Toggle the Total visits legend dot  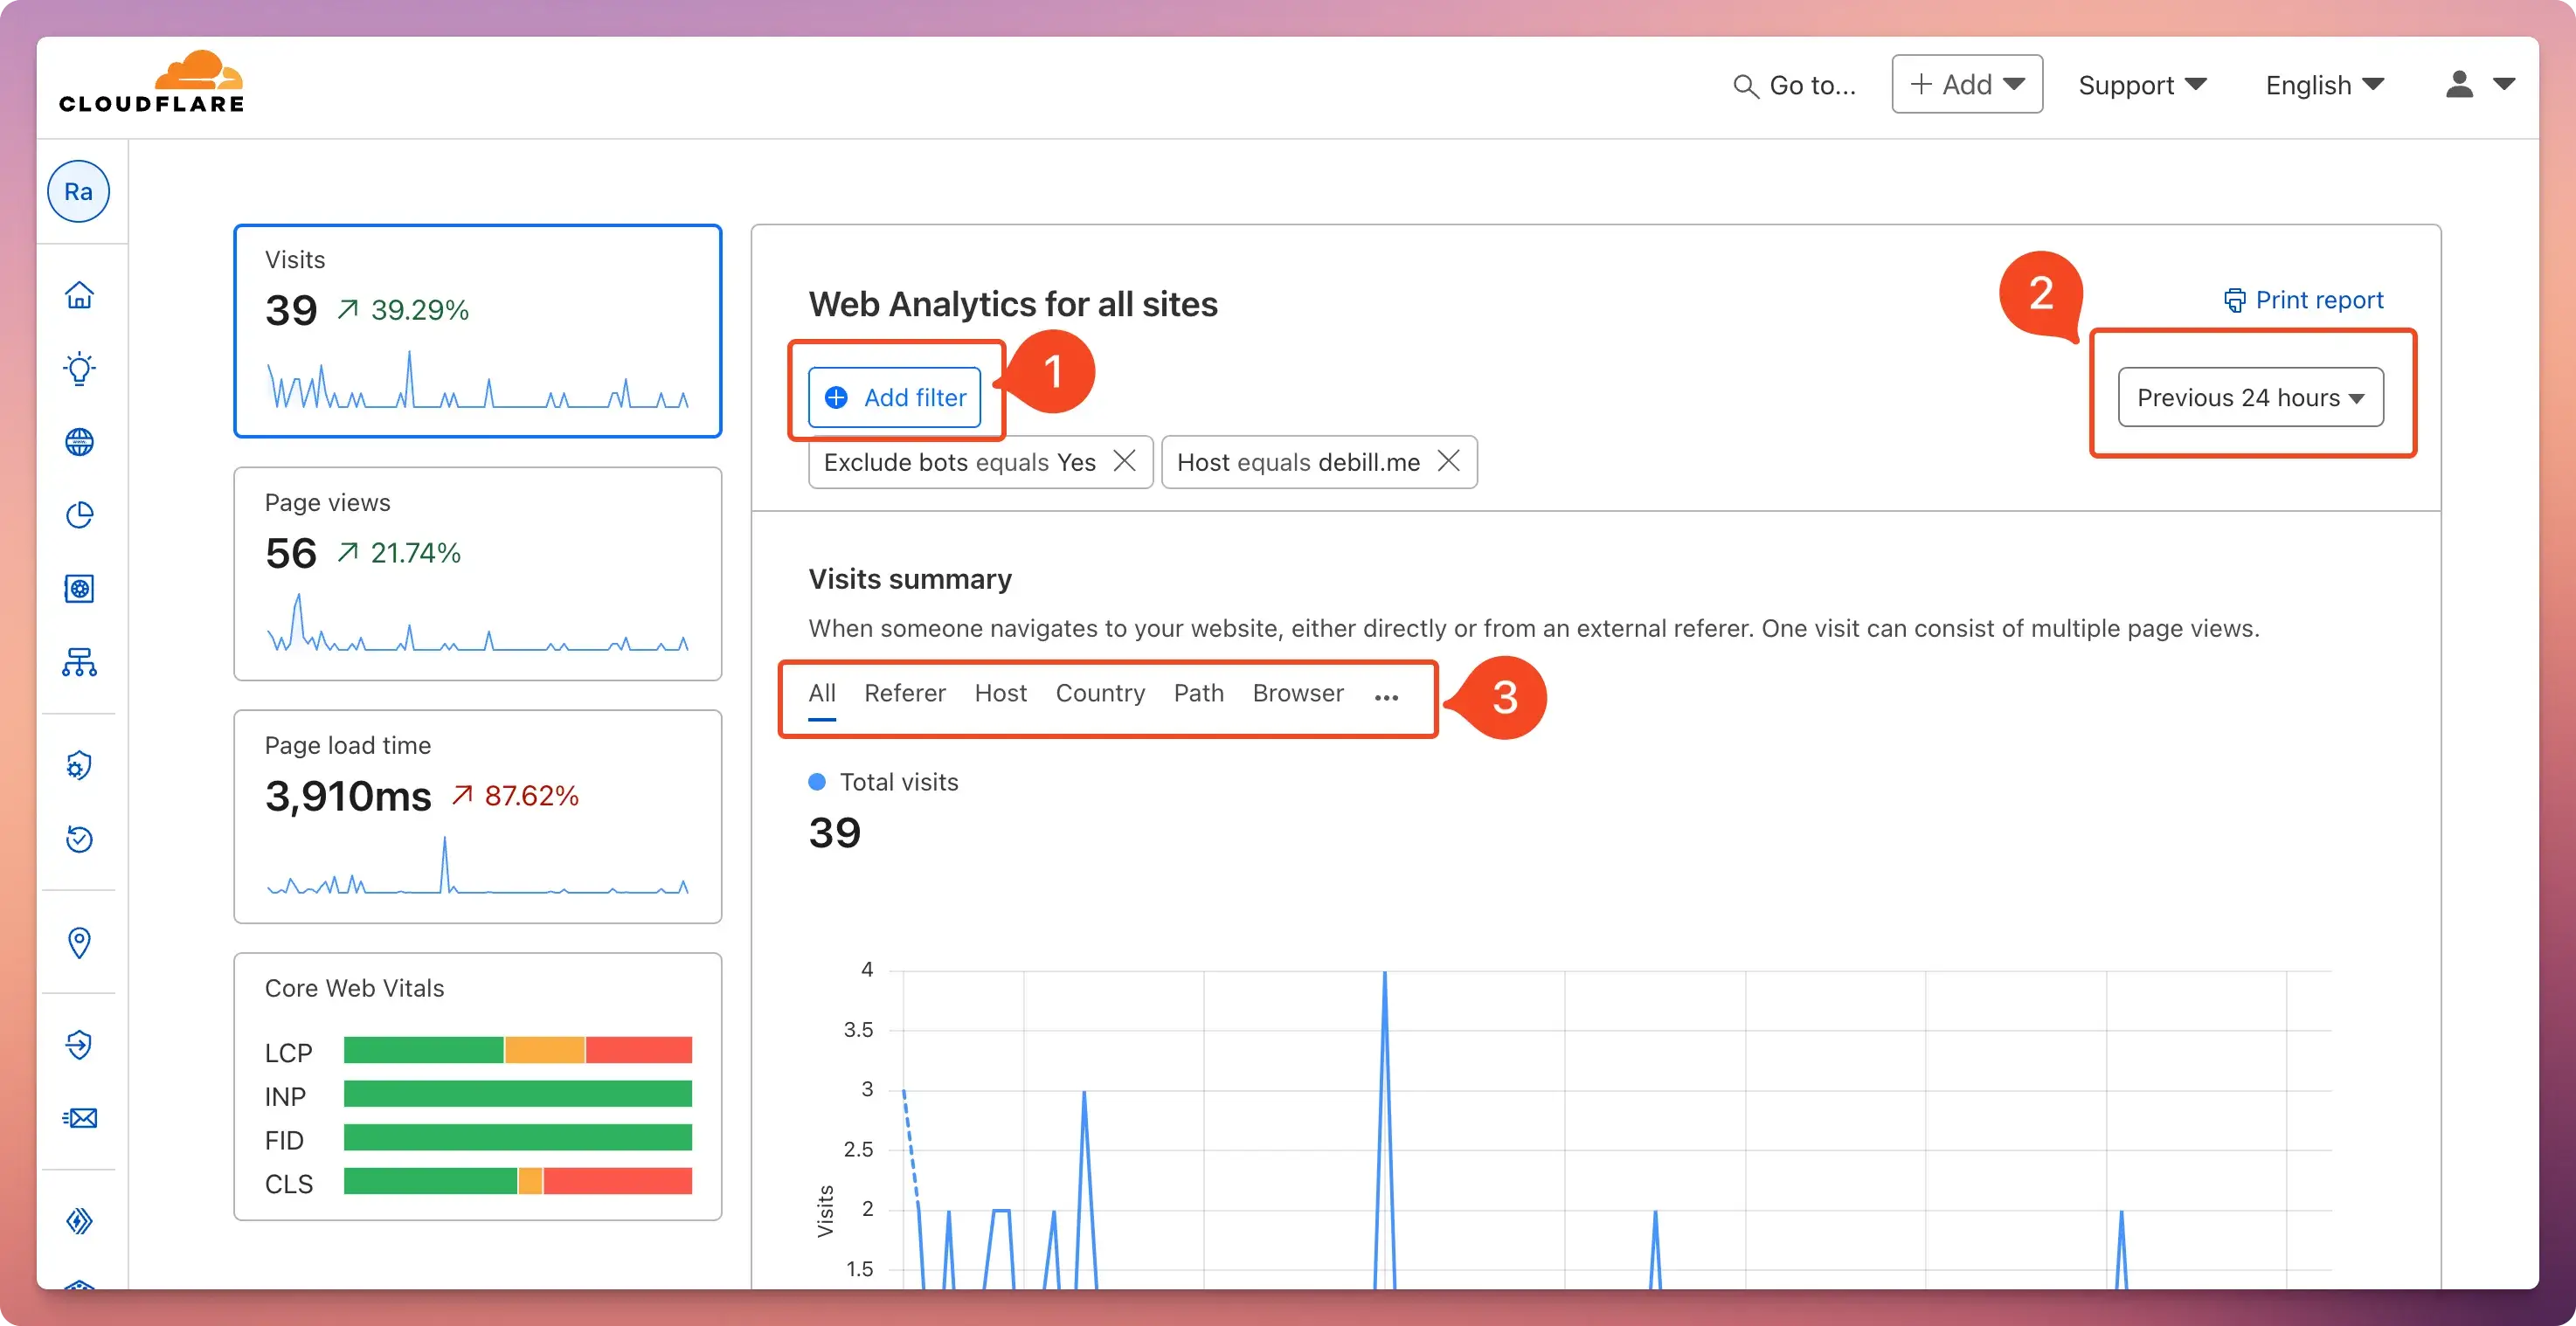(x=817, y=782)
